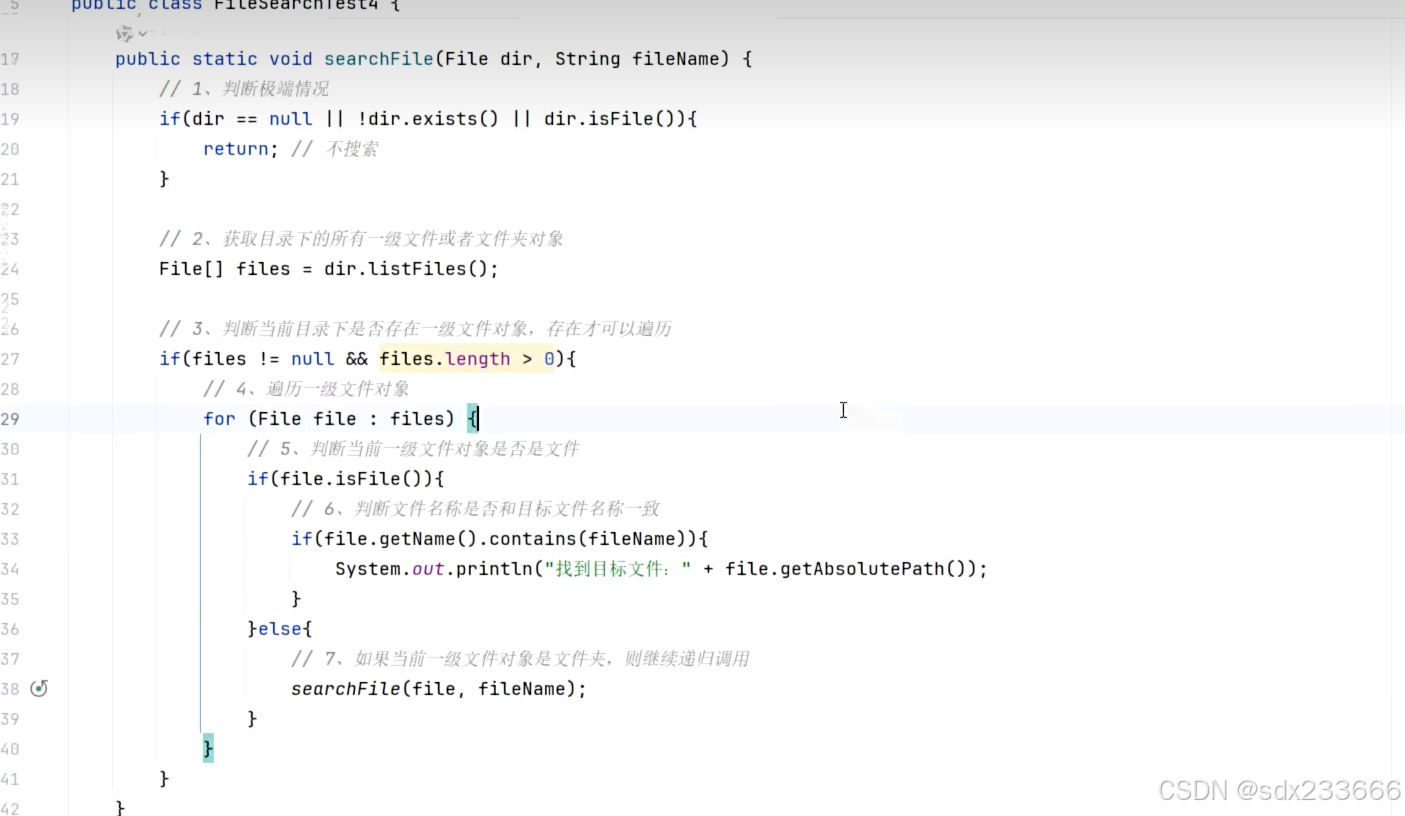The height and width of the screenshot is (816, 1405).
Task: Select the fileName parameter in the method signature
Action: click(676, 58)
